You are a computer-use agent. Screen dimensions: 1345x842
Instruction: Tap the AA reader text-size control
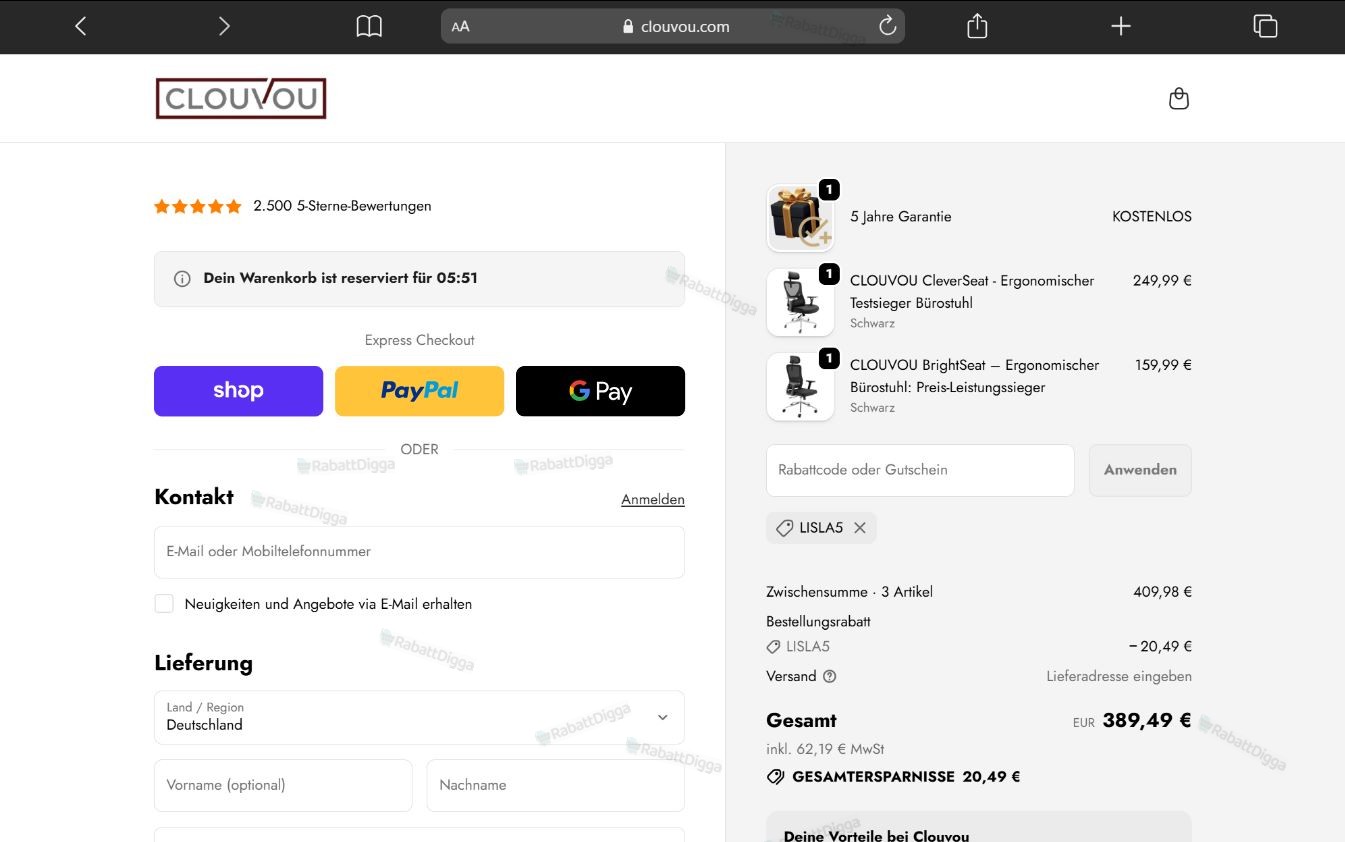[x=460, y=27]
